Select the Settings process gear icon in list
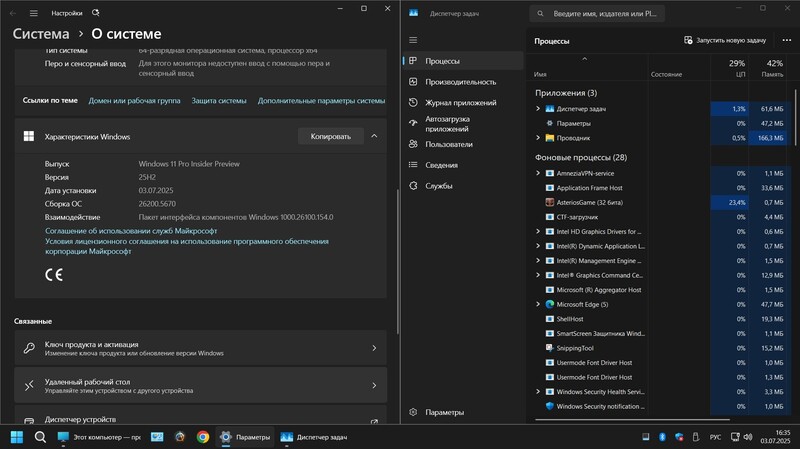The image size is (800, 449). pyautogui.click(x=549, y=123)
